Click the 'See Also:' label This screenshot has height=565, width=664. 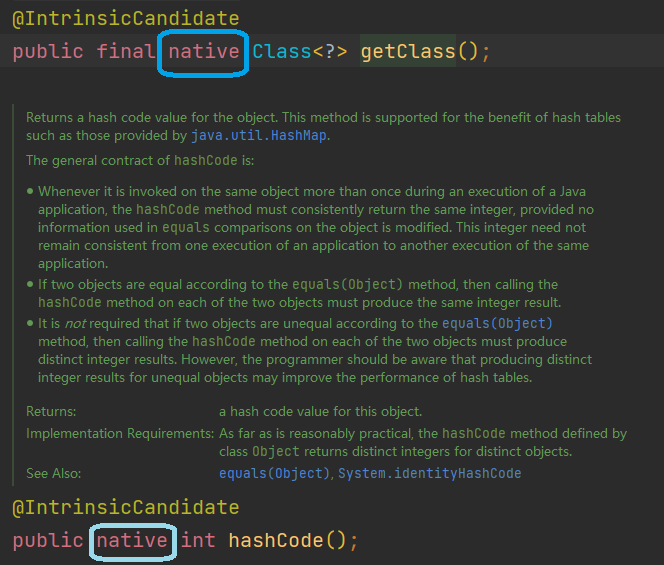53,473
